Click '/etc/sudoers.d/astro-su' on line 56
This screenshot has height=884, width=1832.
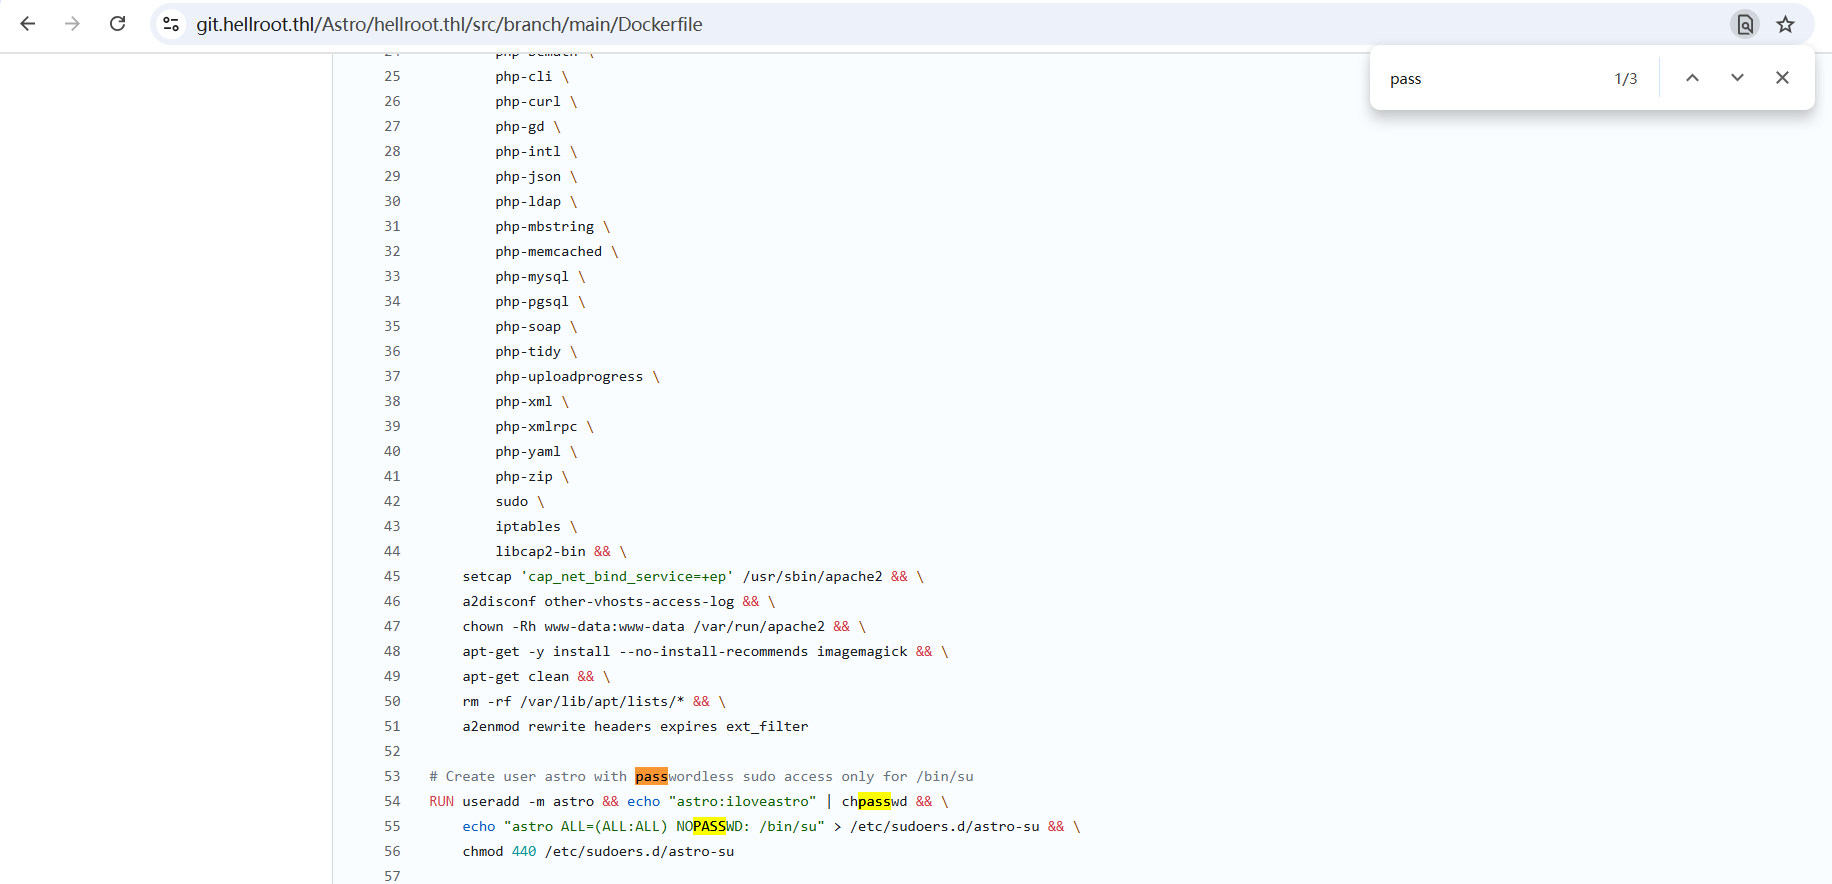639,851
